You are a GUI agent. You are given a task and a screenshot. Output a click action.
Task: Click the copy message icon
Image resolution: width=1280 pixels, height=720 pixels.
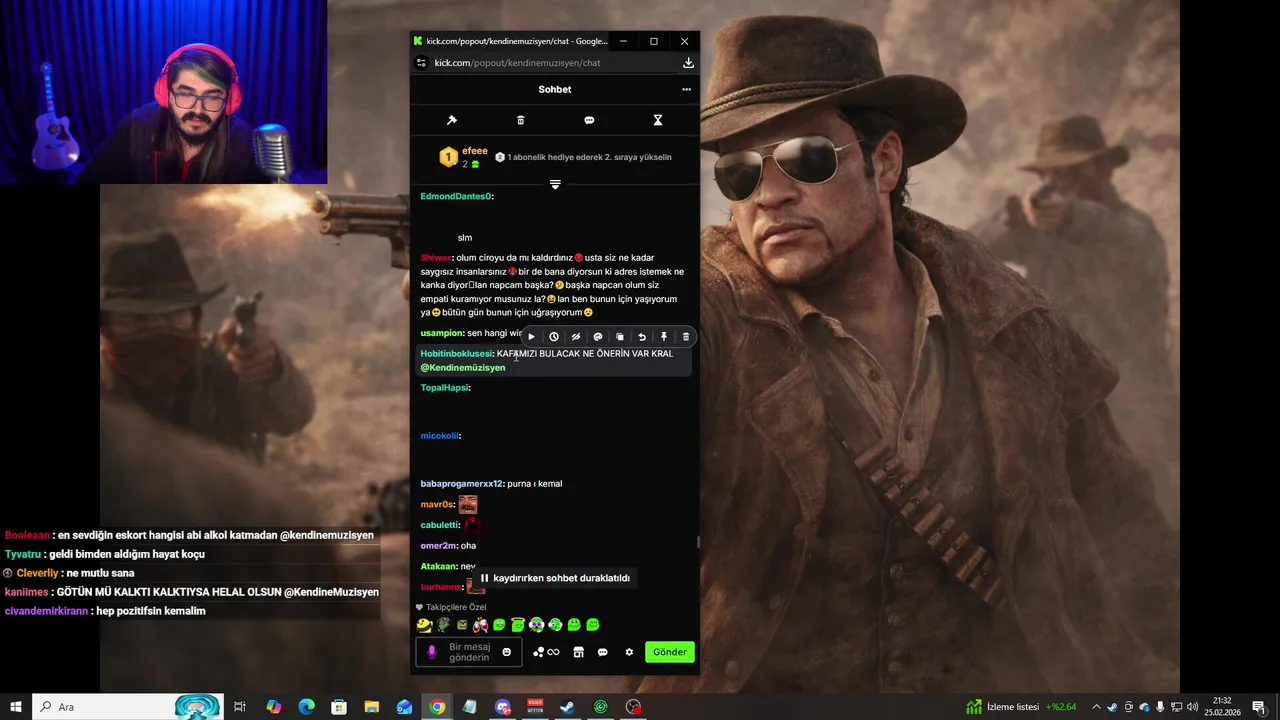(619, 337)
